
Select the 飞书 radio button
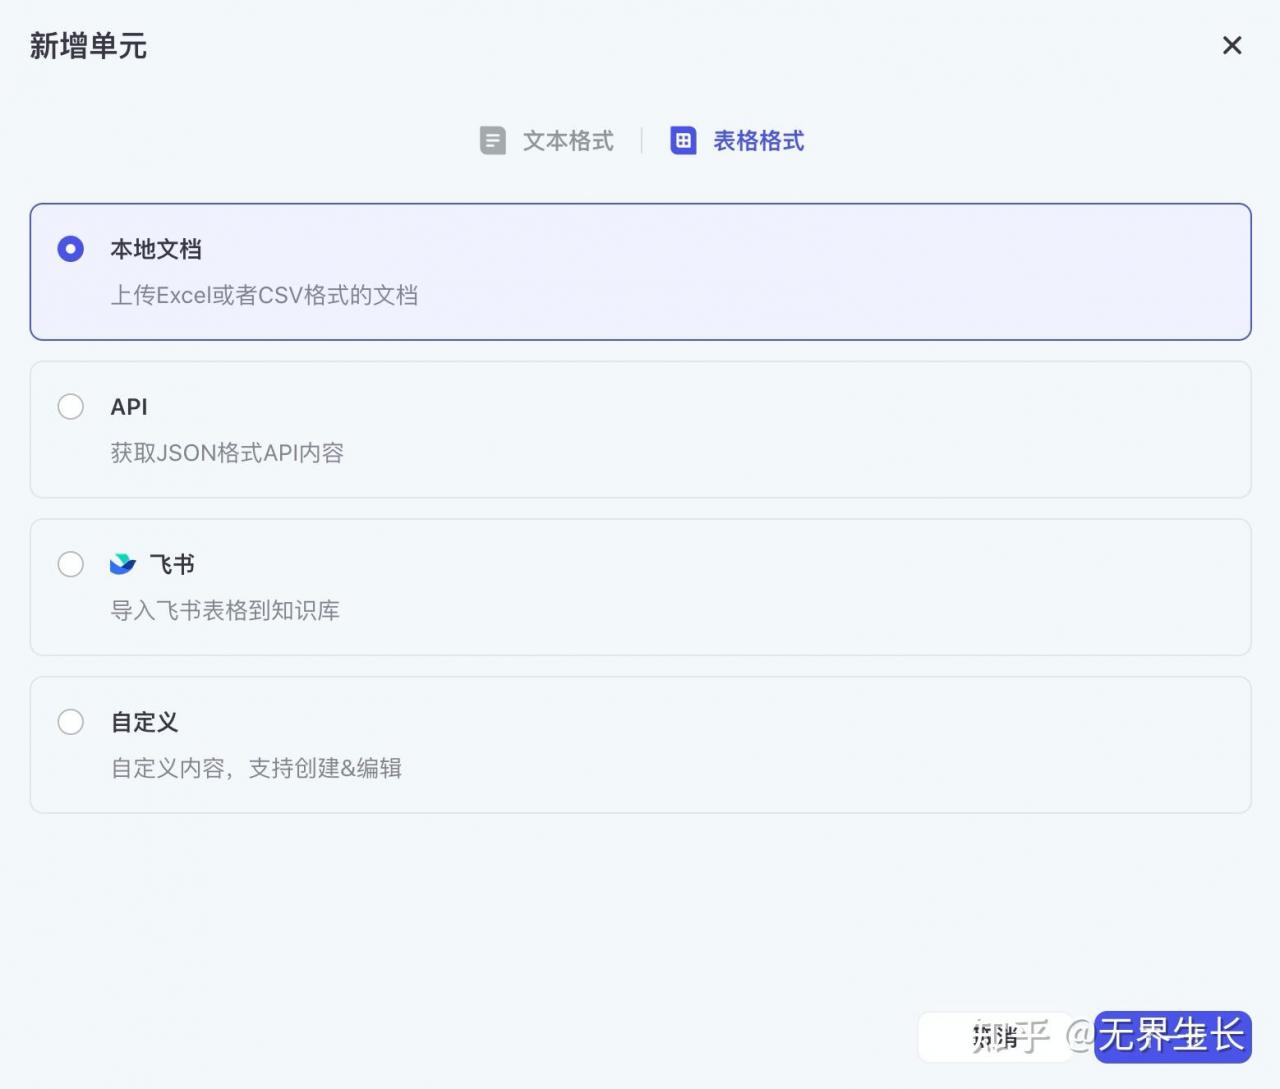point(71,564)
